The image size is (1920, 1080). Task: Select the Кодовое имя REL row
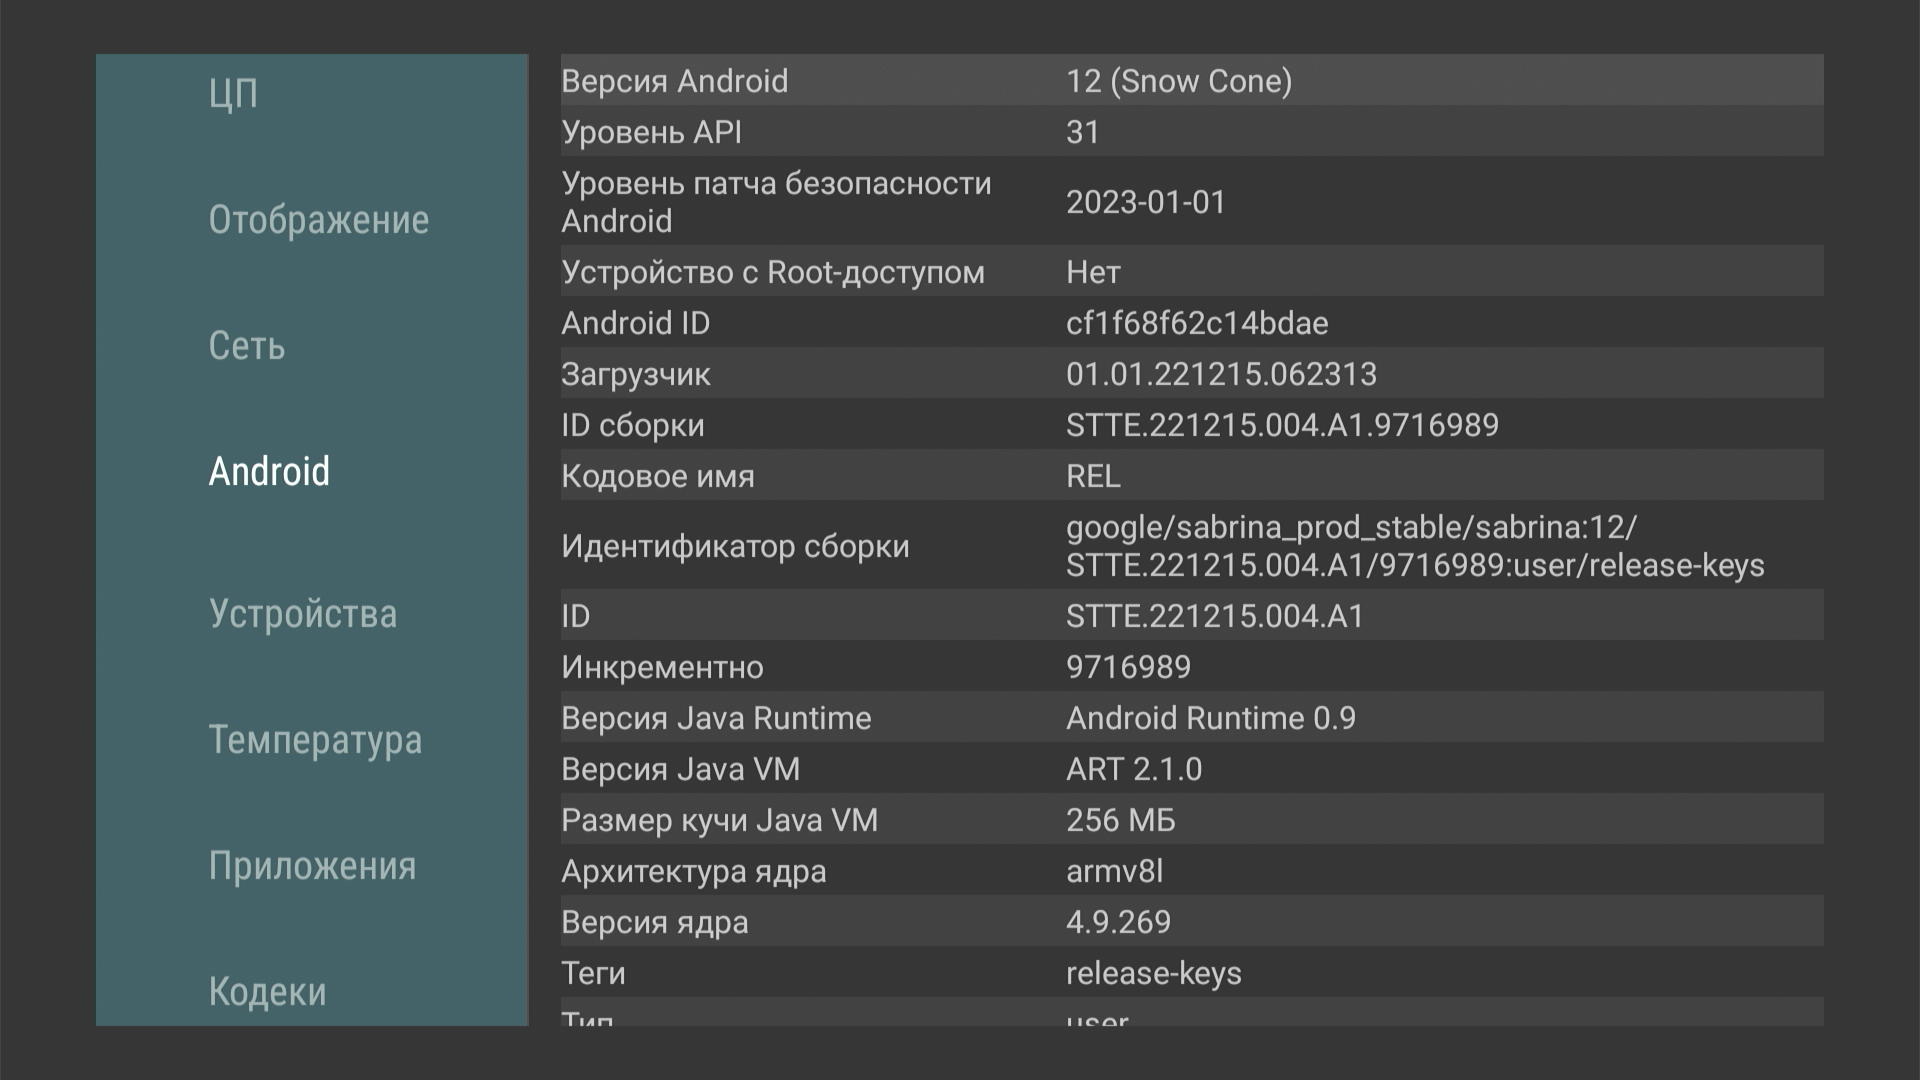click(x=1190, y=476)
